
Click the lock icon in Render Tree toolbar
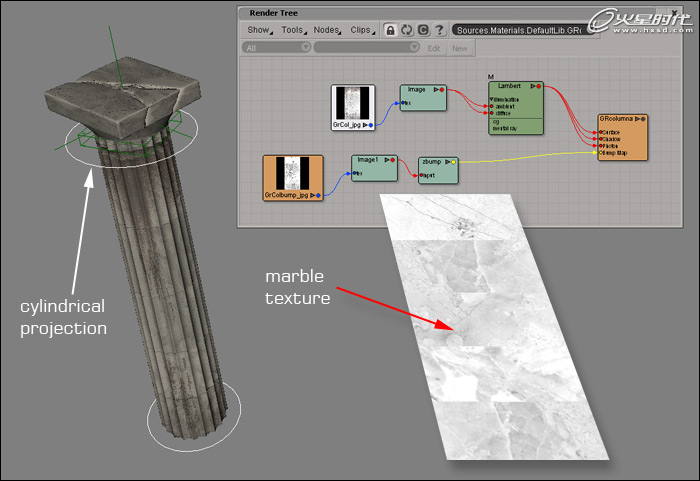click(390, 30)
